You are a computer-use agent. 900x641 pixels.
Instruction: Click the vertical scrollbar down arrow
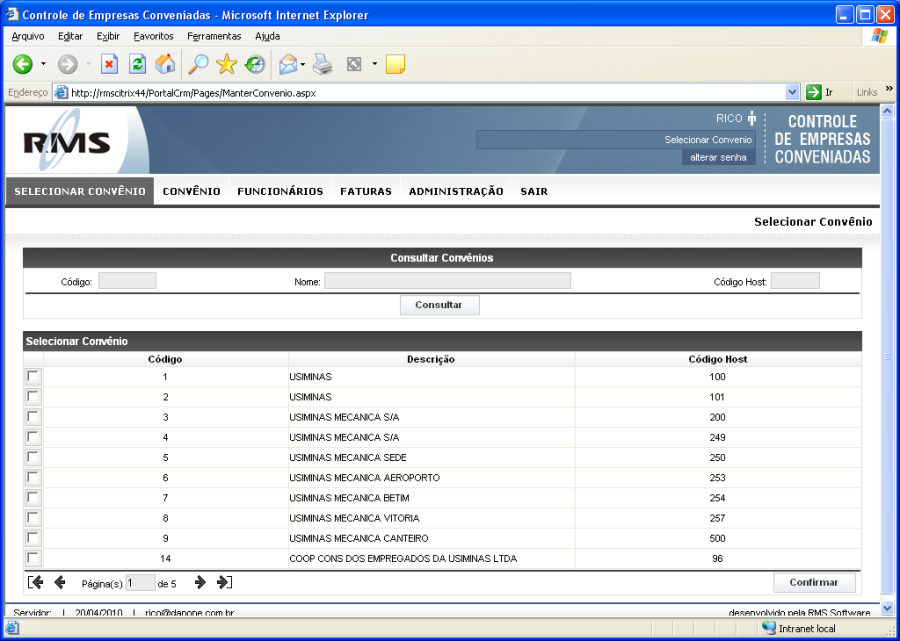pos(887,608)
